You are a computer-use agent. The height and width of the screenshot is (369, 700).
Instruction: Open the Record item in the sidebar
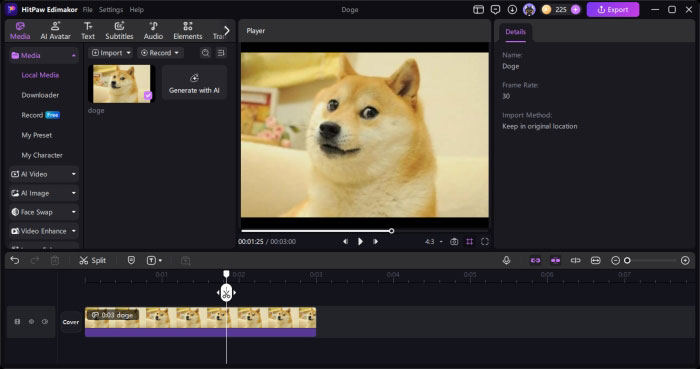tap(40, 115)
